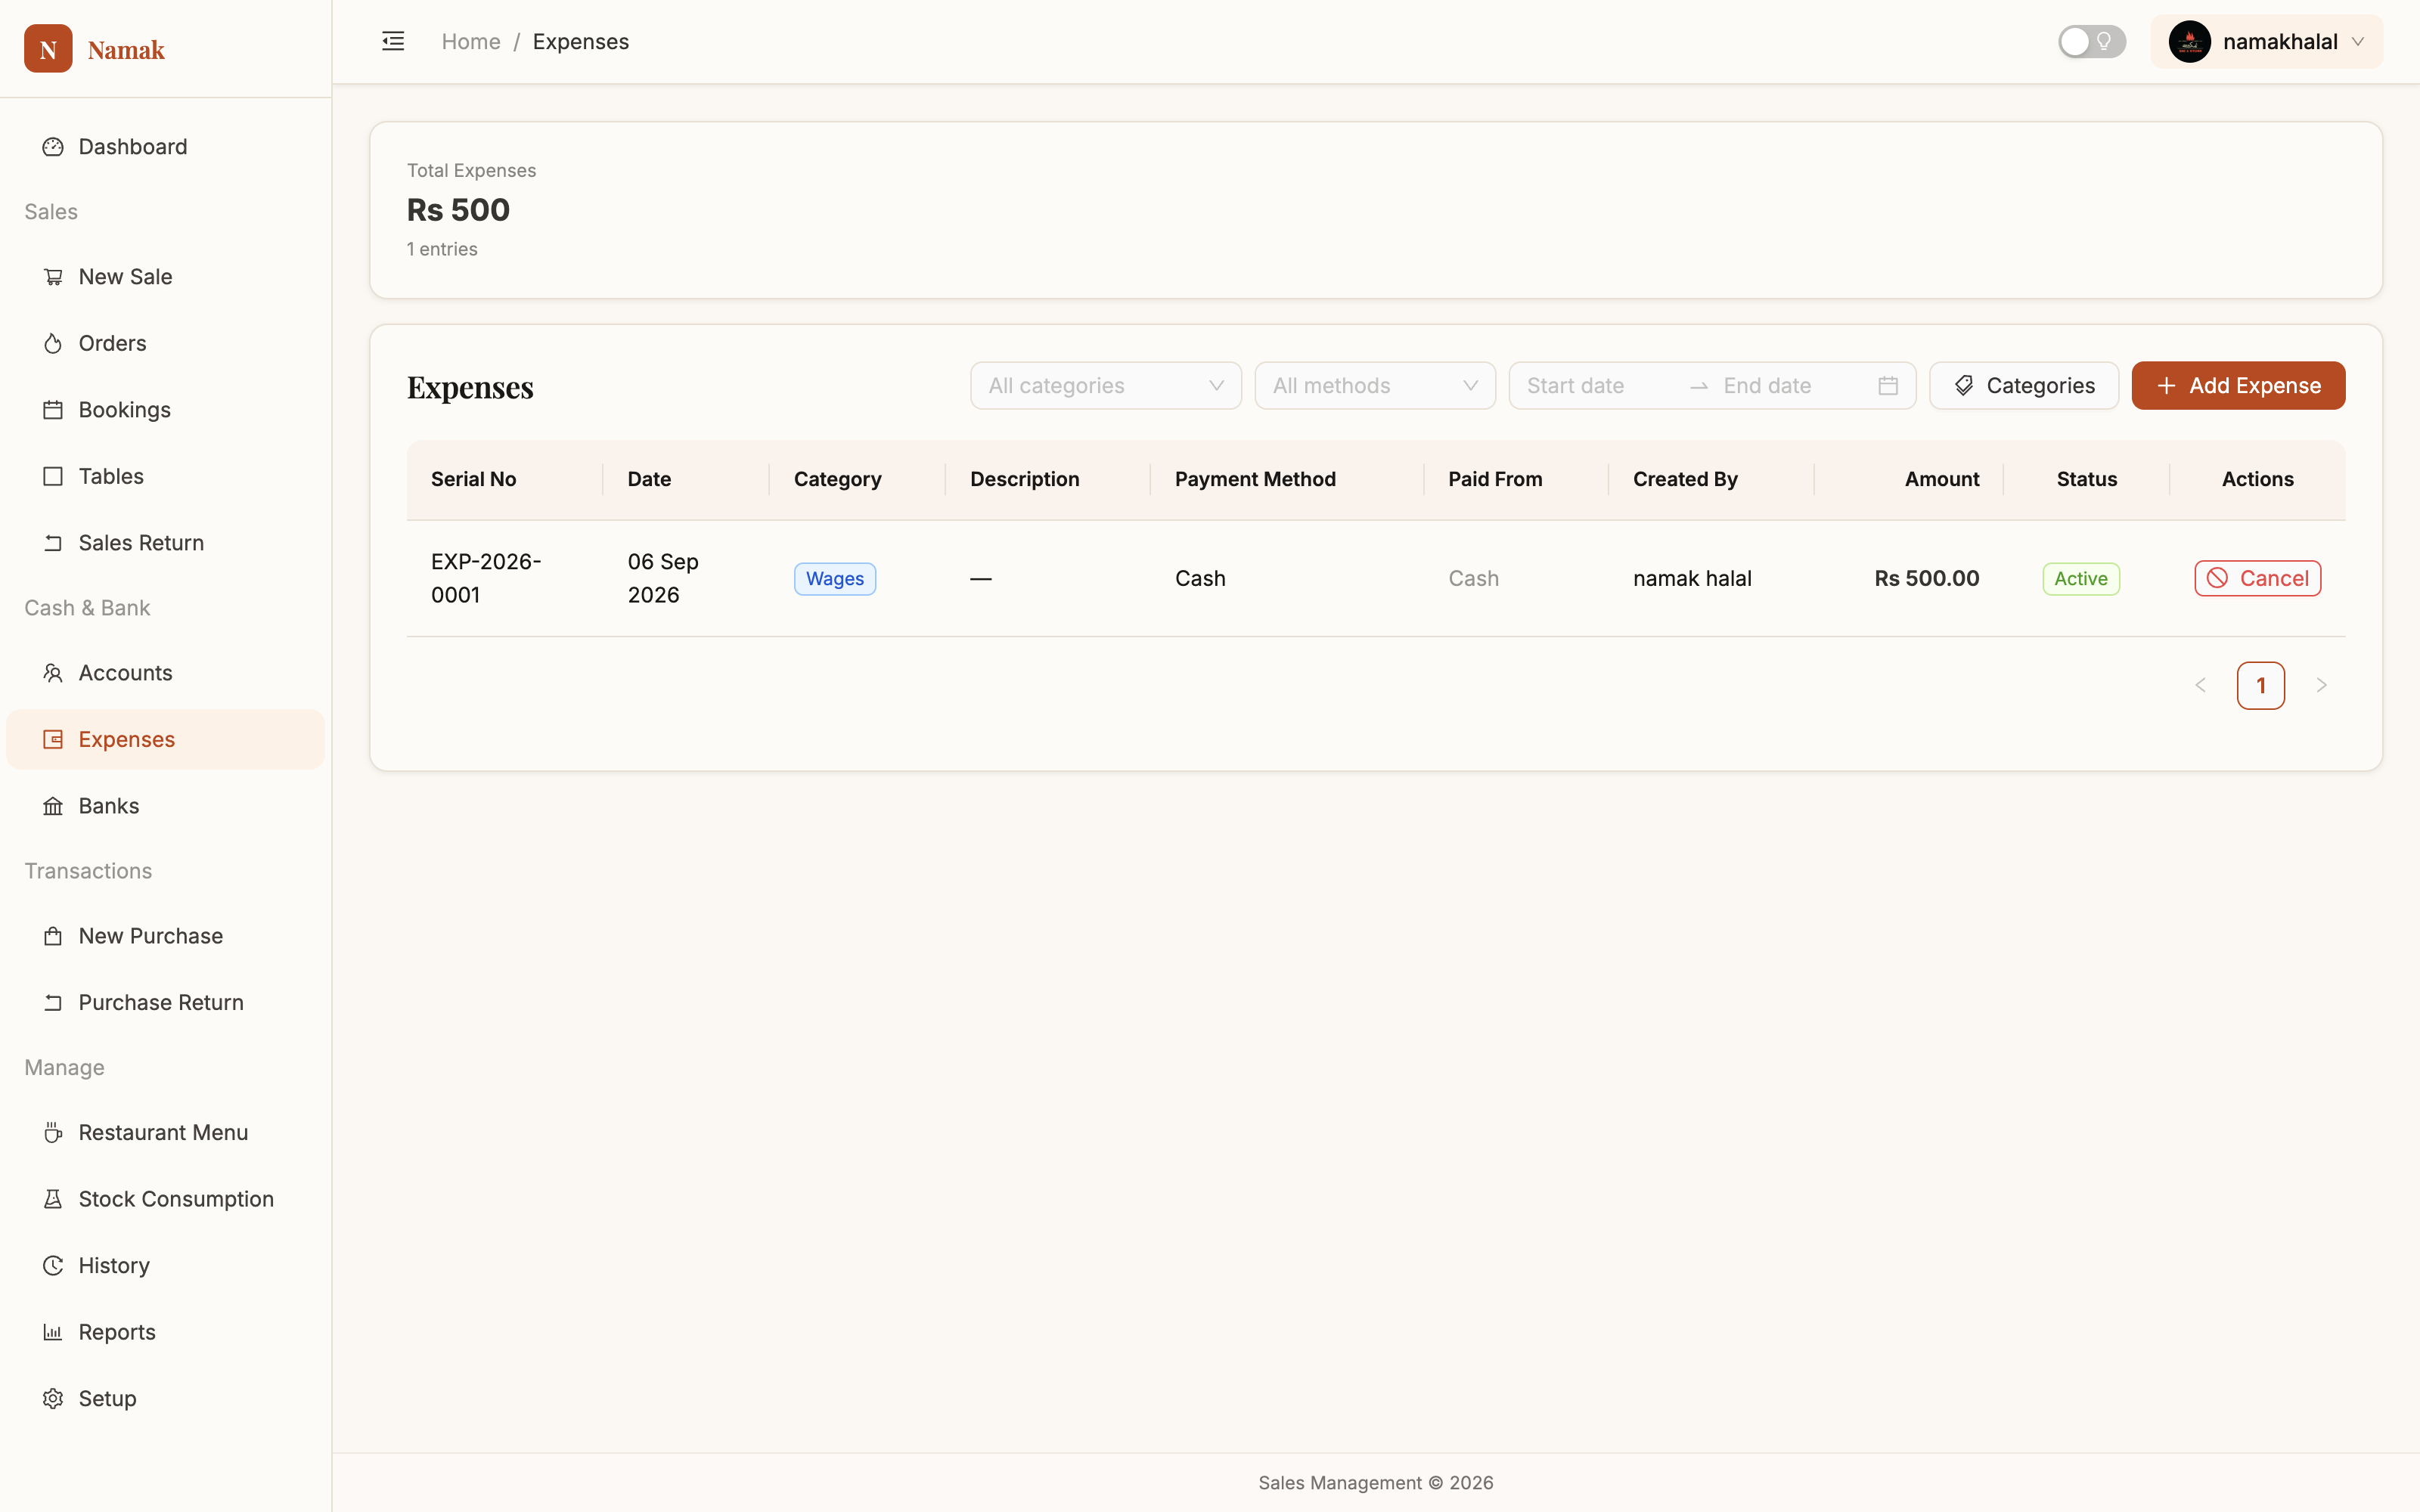Open the namakhalal user menu
Screen dimensions: 2420x1512
(2266, 41)
